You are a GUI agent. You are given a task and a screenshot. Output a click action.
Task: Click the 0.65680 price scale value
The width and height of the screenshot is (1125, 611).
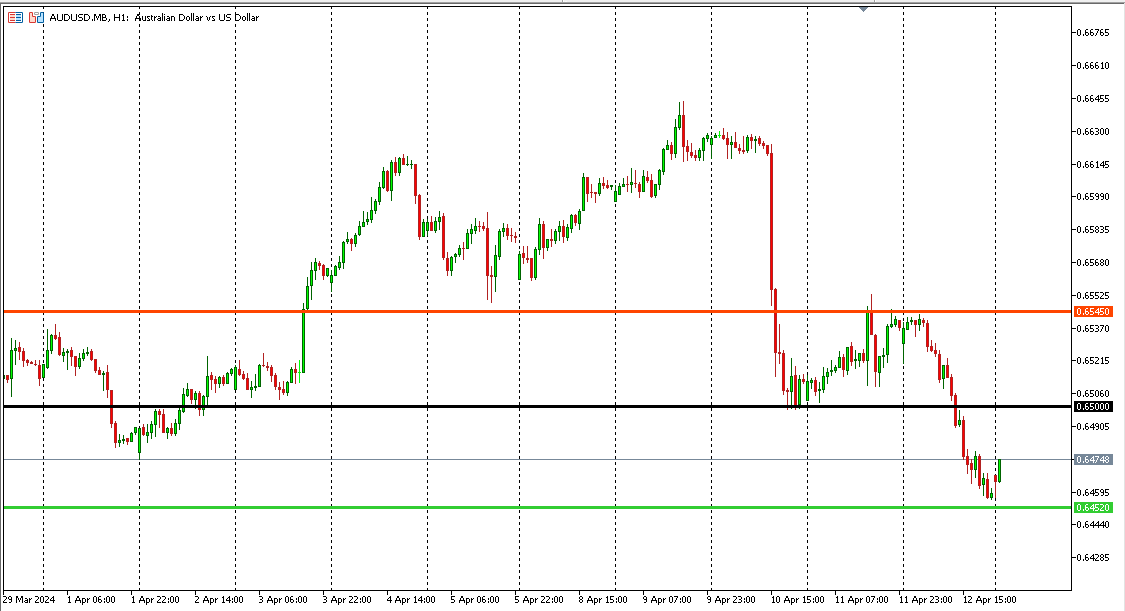click(1093, 262)
